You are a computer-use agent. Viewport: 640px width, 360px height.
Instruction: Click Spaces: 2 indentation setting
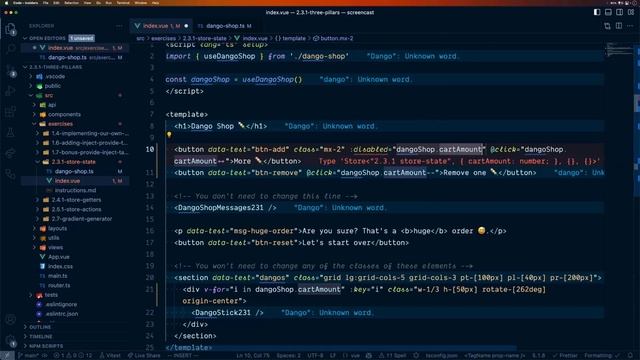point(289,356)
